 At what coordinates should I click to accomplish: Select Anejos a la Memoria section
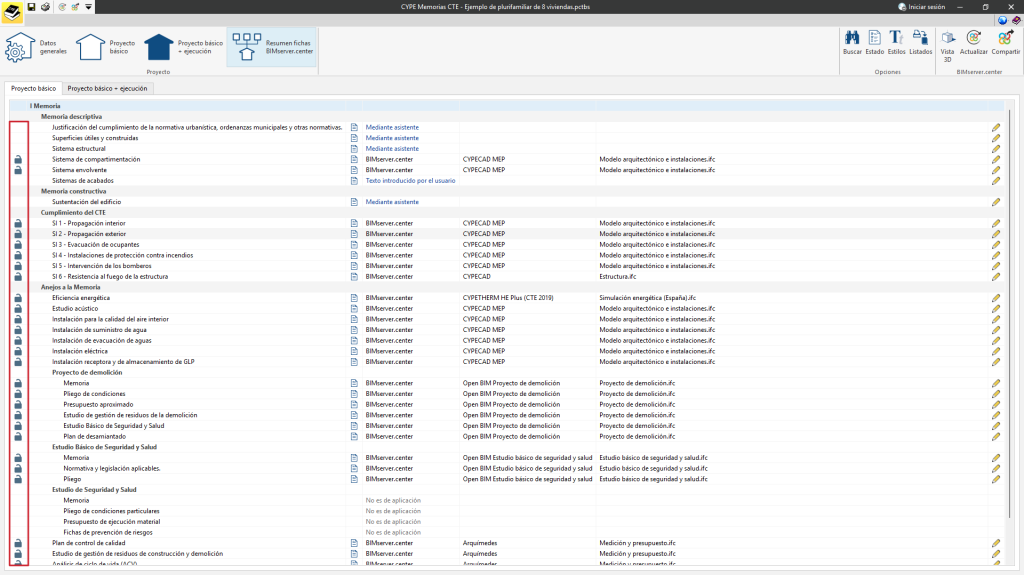coord(71,287)
